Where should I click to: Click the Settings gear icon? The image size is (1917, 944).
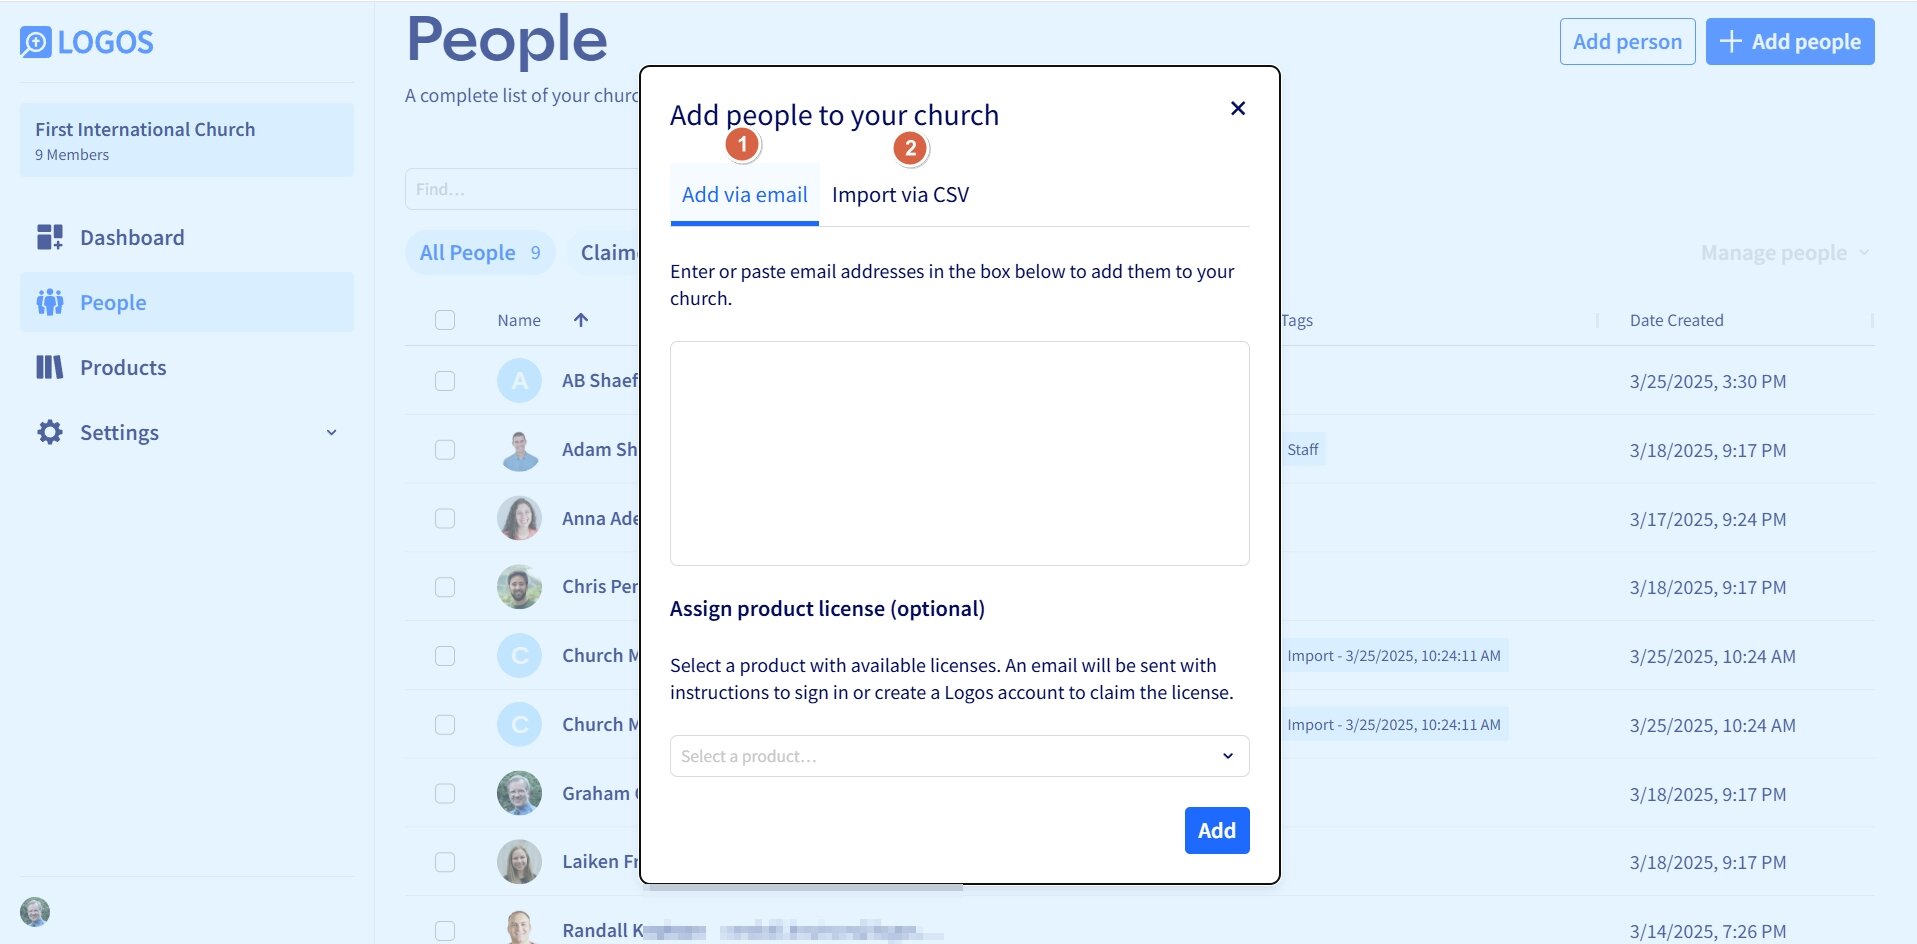pyautogui.click(x=49, y=432)
